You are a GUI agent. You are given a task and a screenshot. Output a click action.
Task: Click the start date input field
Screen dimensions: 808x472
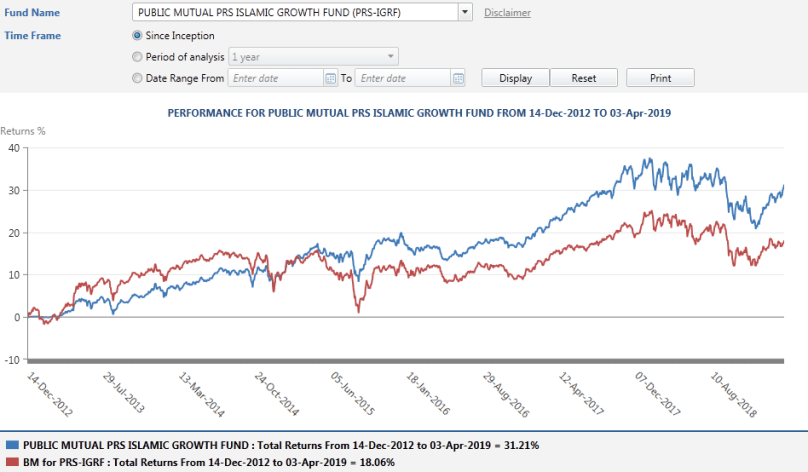[276, 78]
